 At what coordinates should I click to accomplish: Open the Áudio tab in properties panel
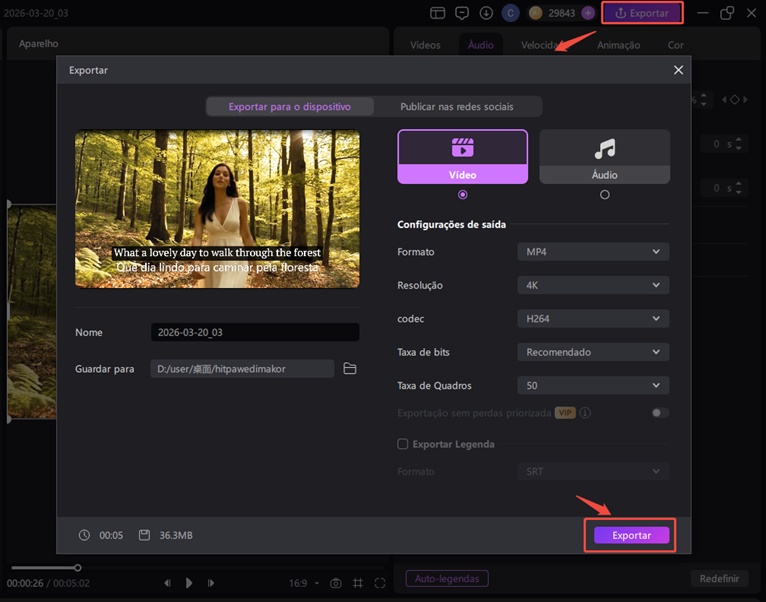[481, 45]
